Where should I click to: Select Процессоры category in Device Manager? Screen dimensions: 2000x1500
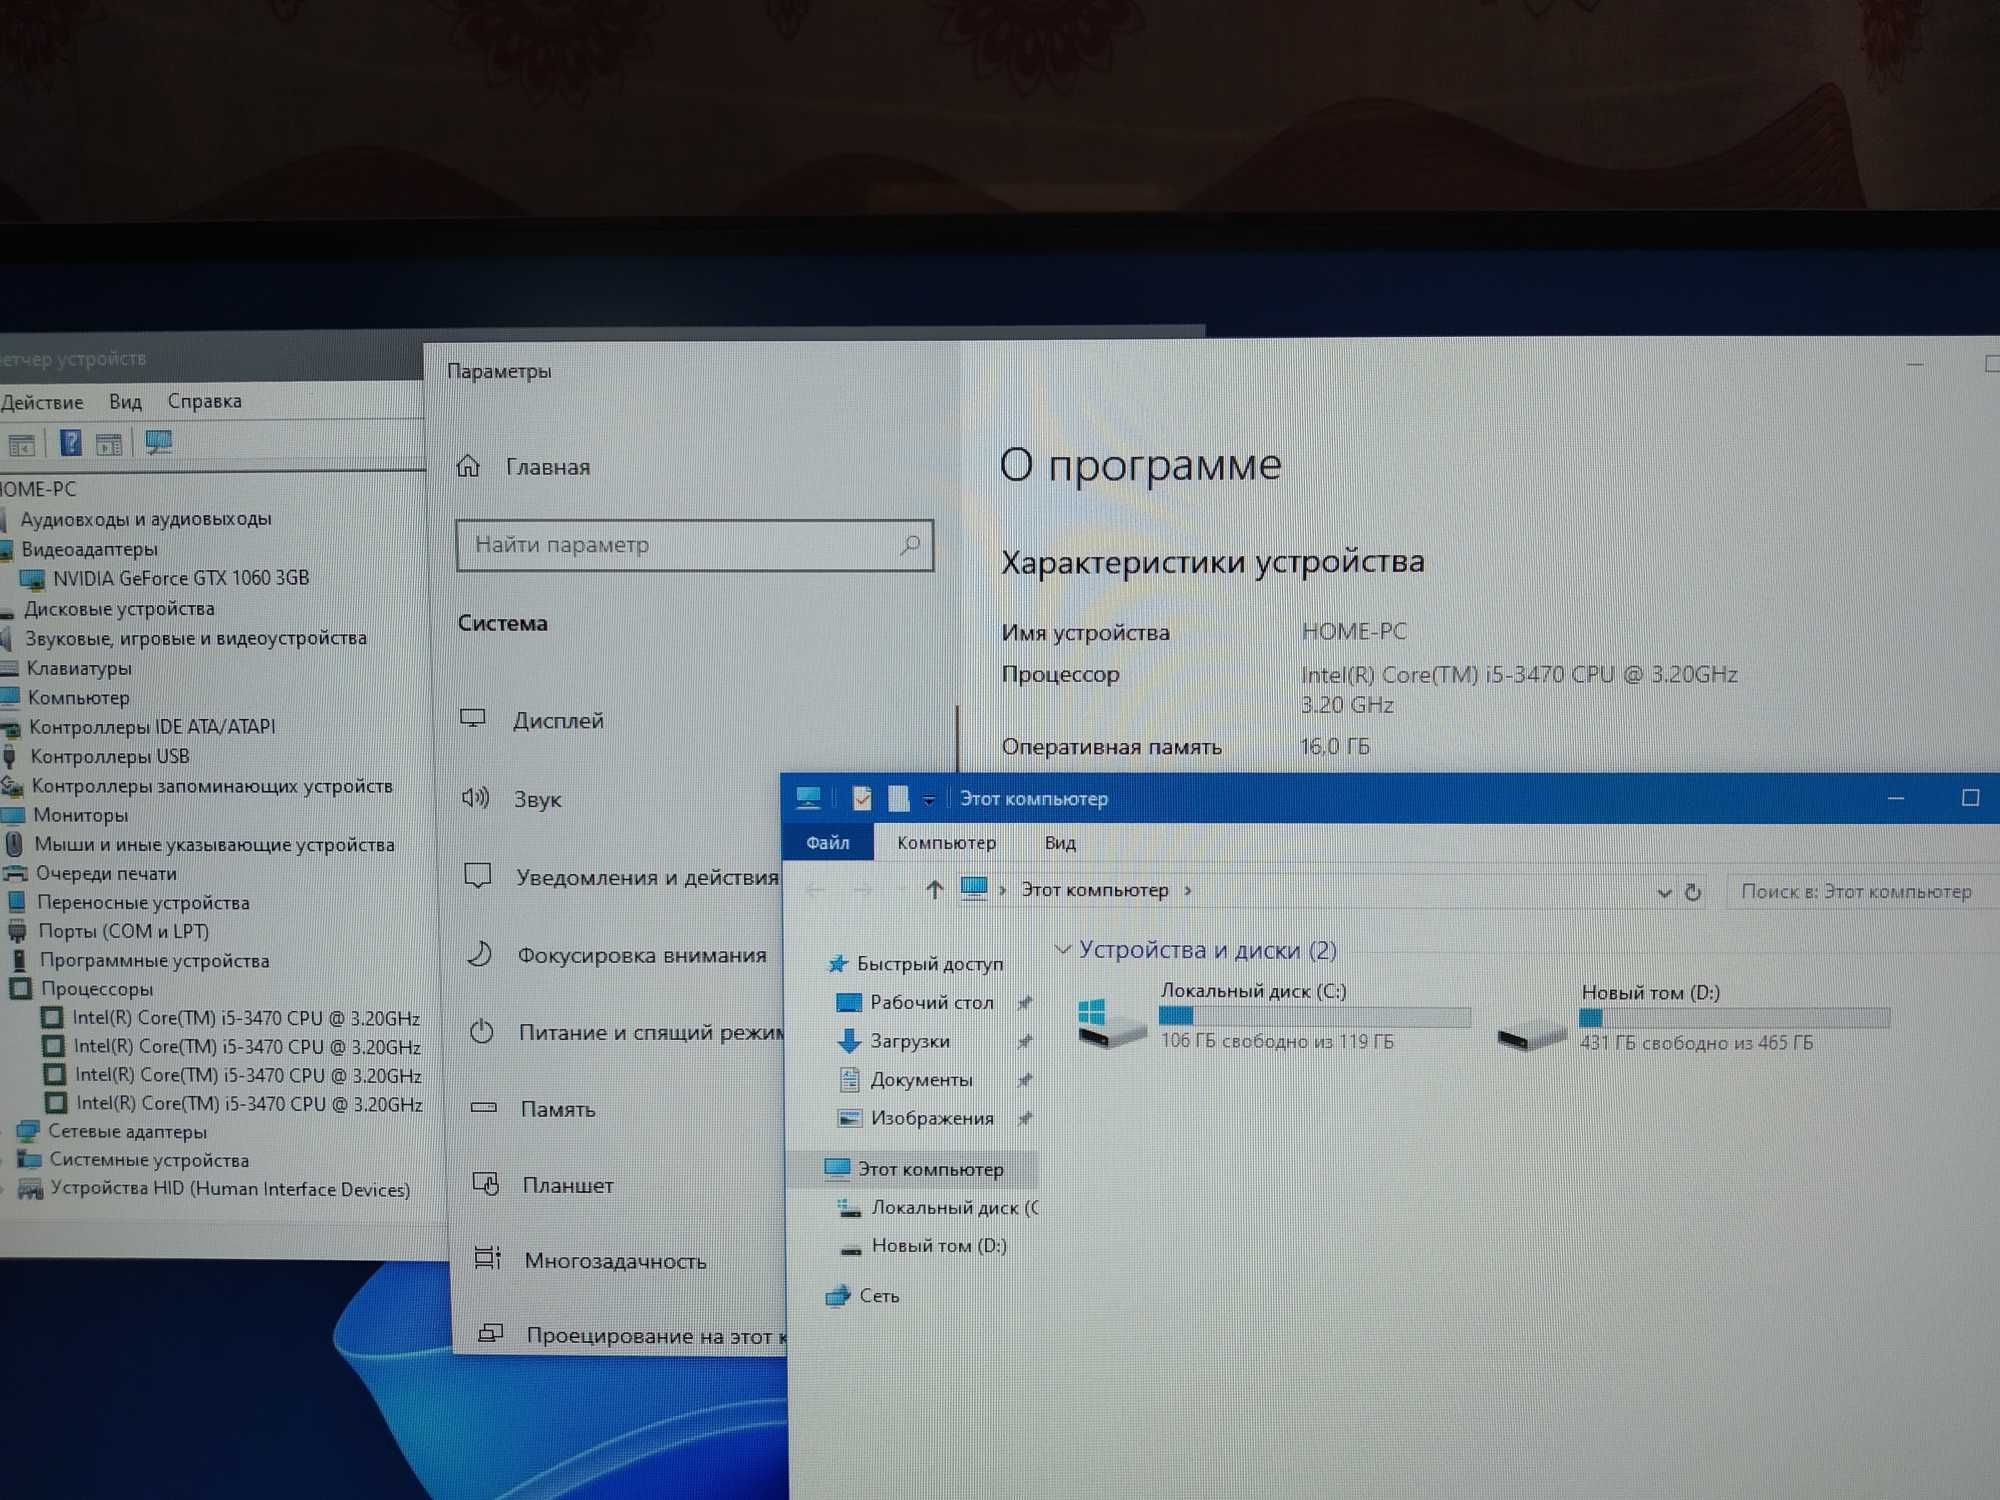tap(96, 989)
